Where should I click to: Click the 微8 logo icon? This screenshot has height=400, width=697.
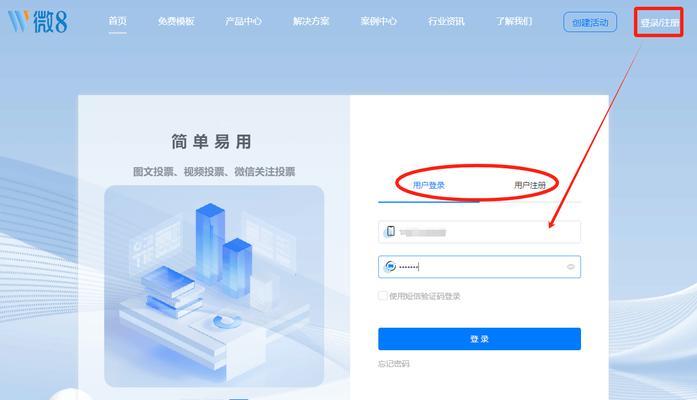click(38, 21)
